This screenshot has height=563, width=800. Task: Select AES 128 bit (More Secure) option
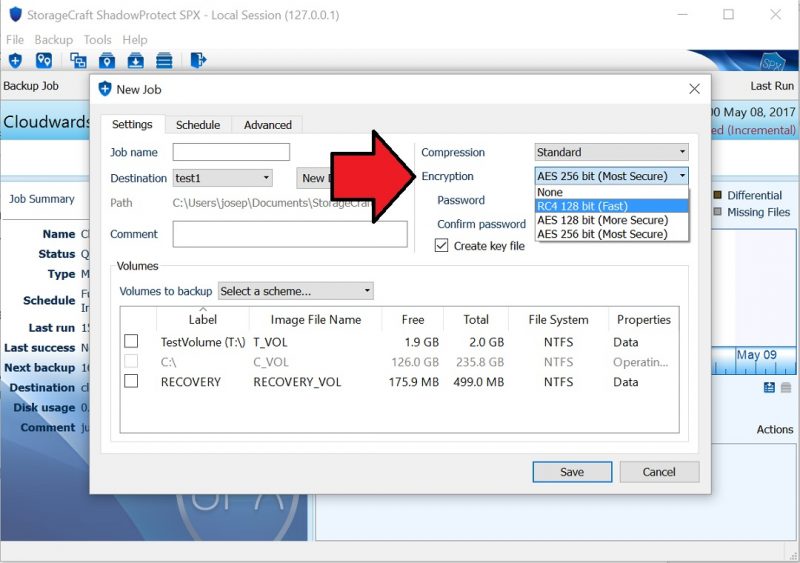612,220
